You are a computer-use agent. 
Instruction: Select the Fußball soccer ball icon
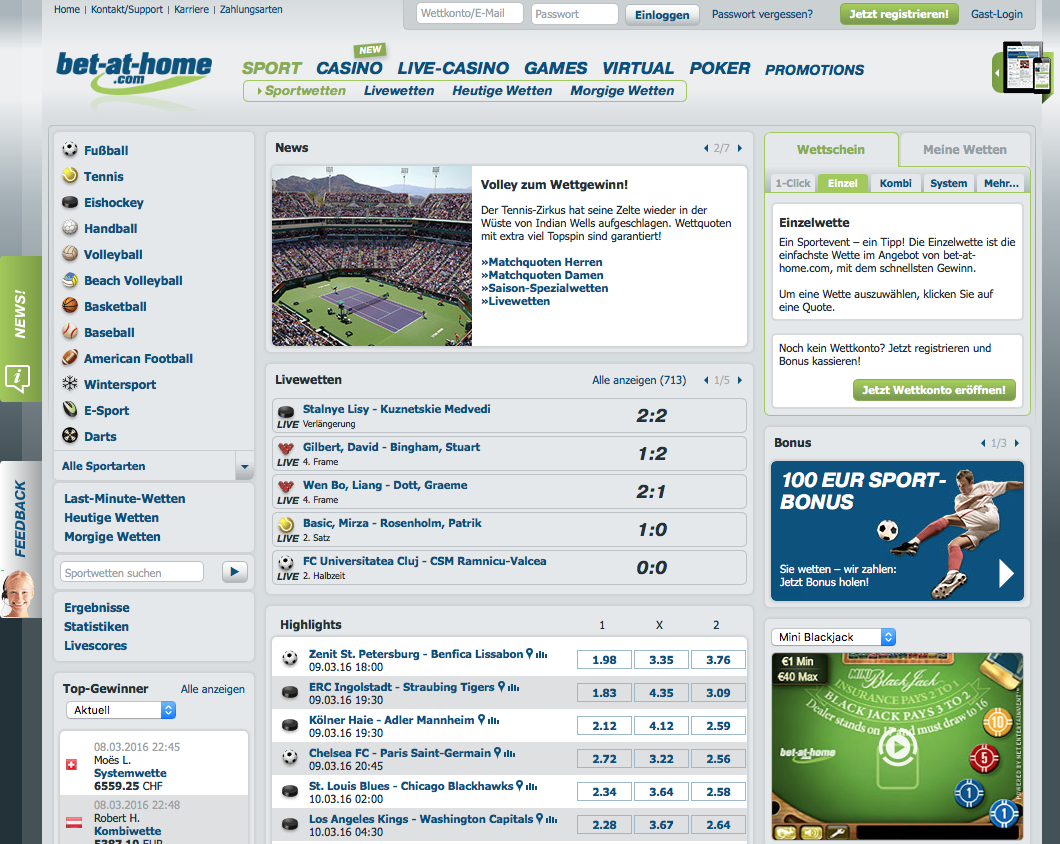coord(68,149)
